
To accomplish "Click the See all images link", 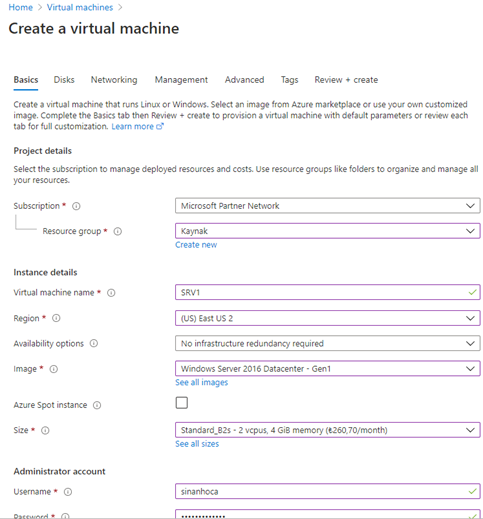I will [x=202, y=383].
